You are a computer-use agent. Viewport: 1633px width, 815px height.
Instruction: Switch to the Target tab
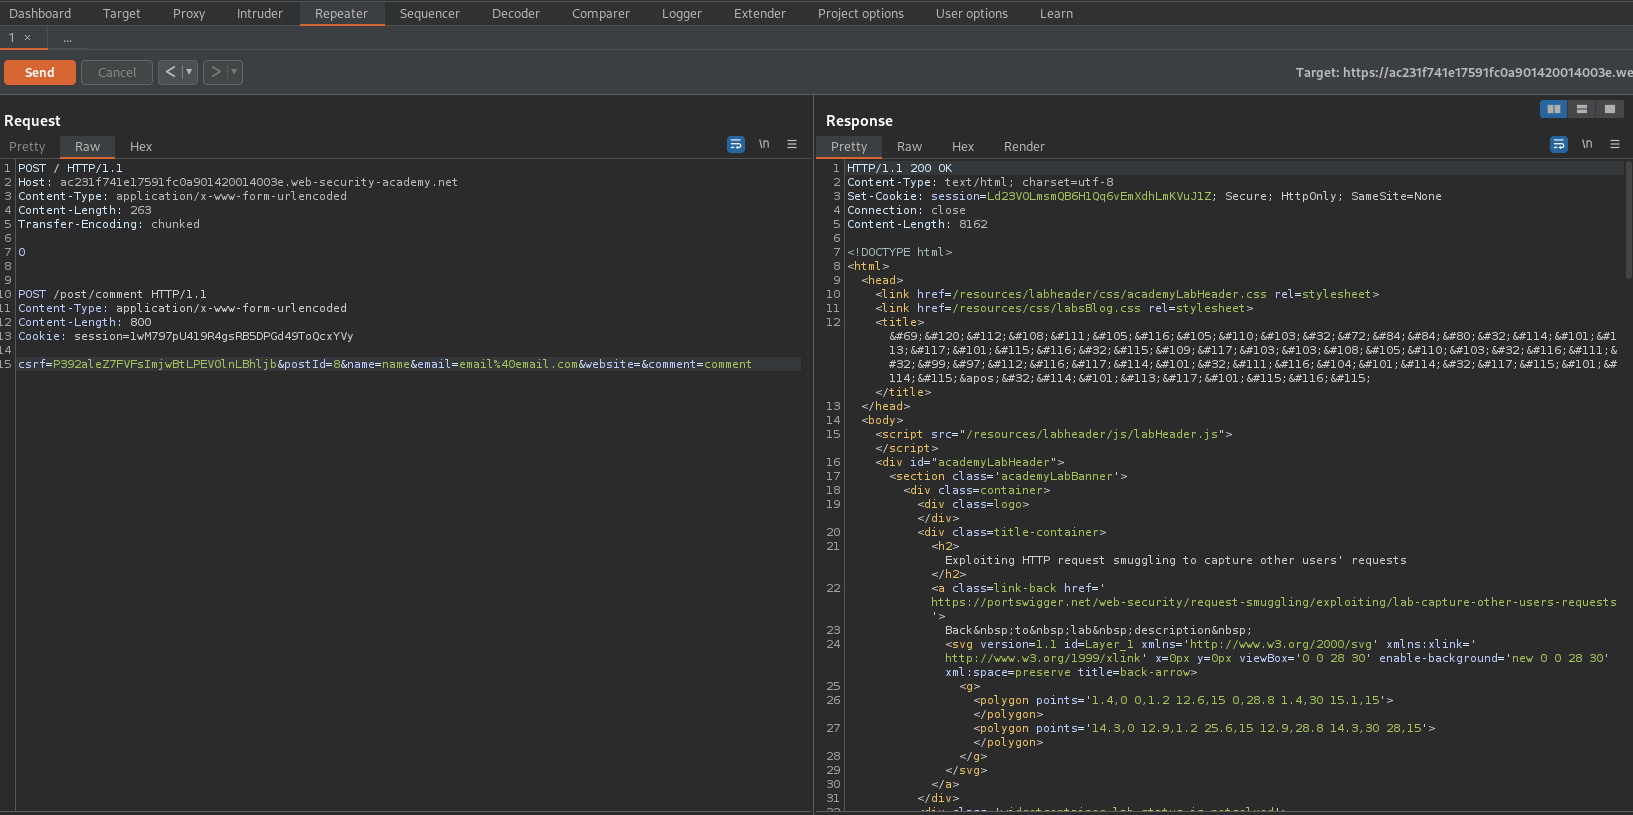click(x=121, y=13)
